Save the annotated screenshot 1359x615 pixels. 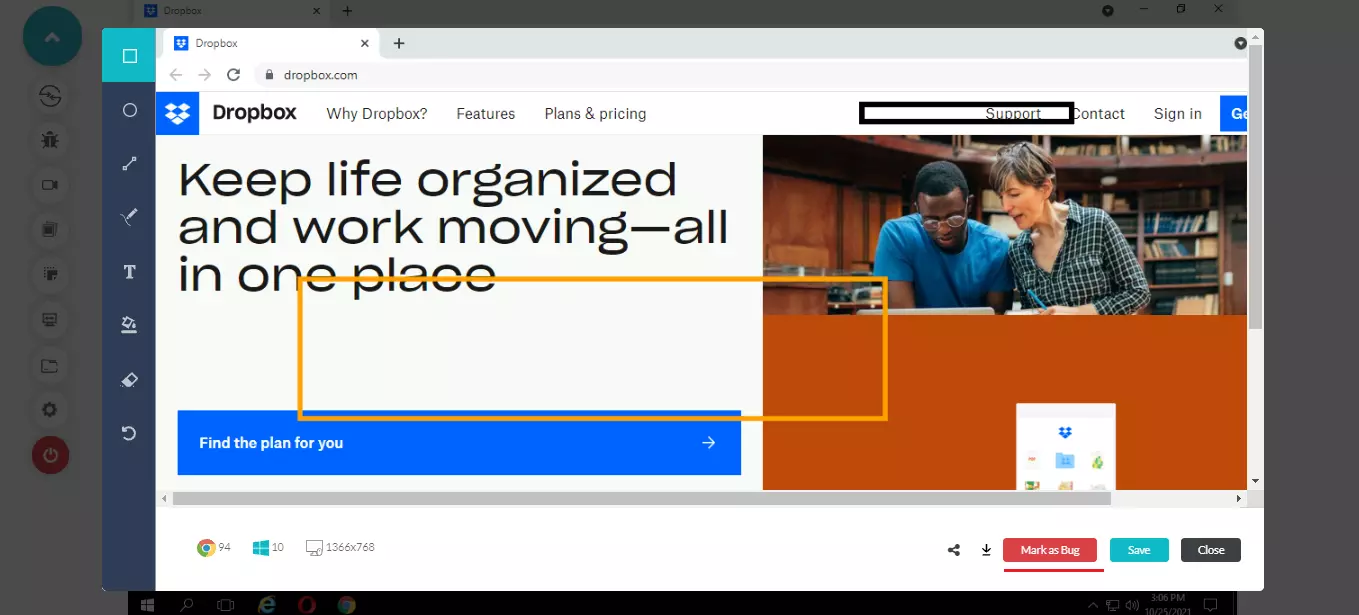(x=1139, y=550)
